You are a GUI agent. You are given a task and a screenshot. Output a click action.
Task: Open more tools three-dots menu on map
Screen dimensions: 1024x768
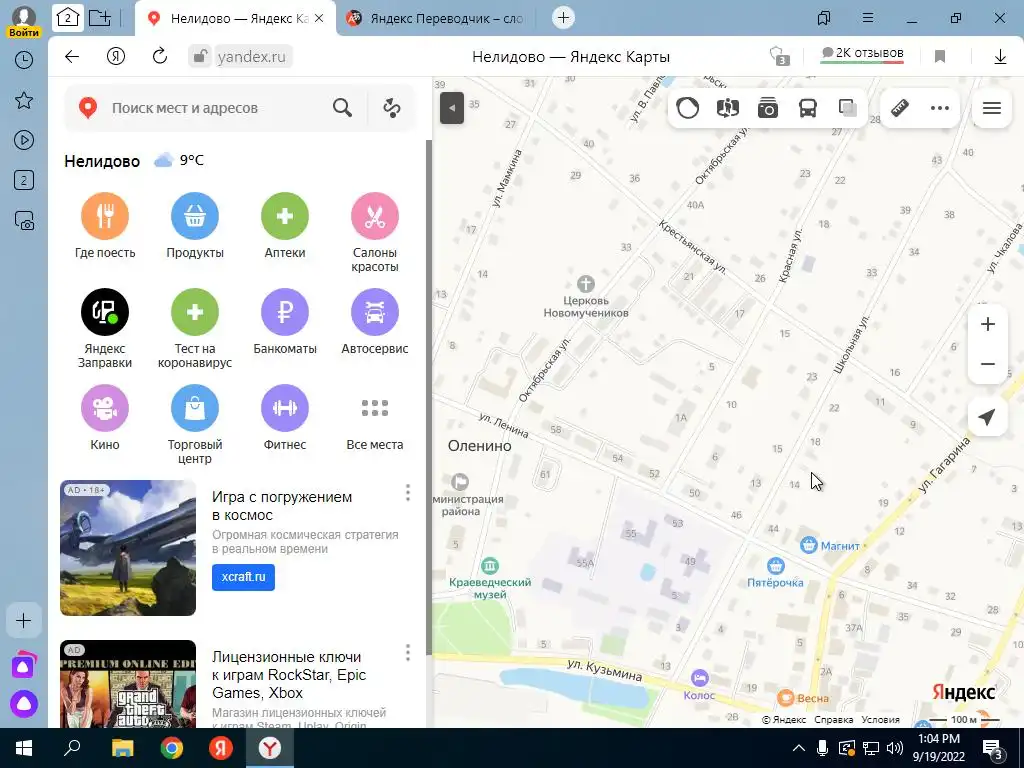coord(940,108)
